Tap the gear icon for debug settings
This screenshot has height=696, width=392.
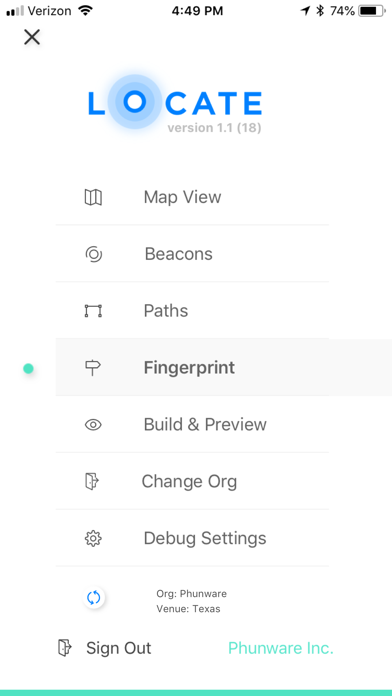[93, 538]
